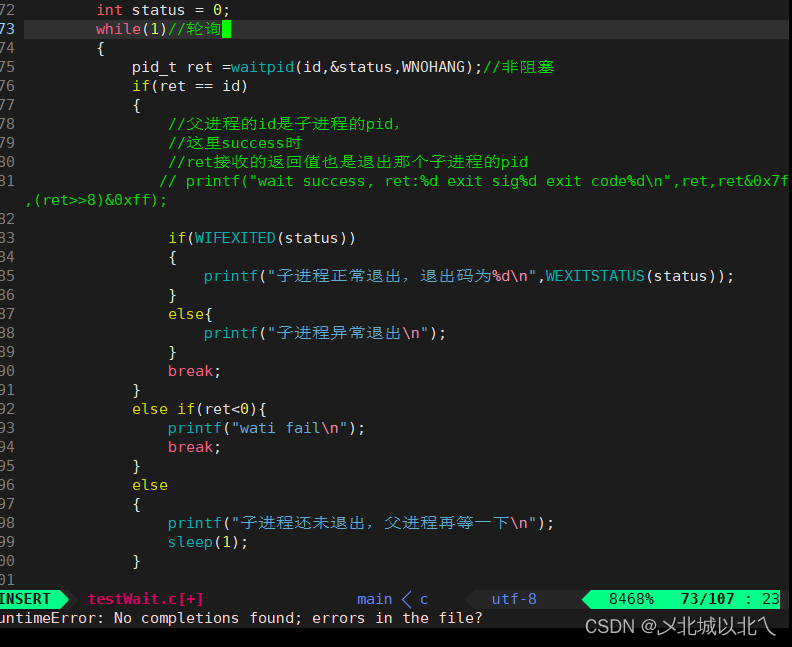Place cursor on 'int status = 0;' line
792x647 pixels.
click(x=163, y=10)
